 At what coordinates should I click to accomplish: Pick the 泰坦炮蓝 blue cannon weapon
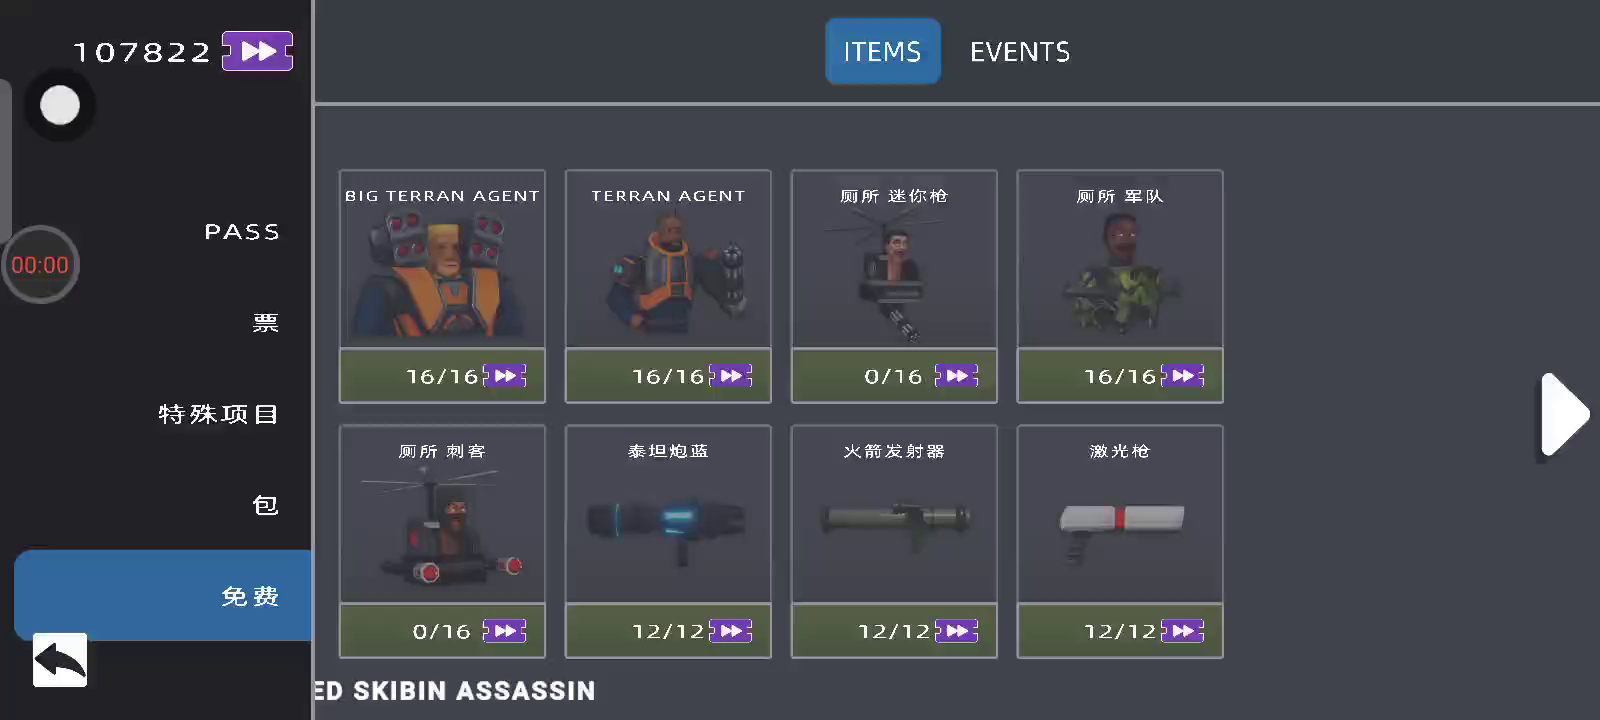668,542
